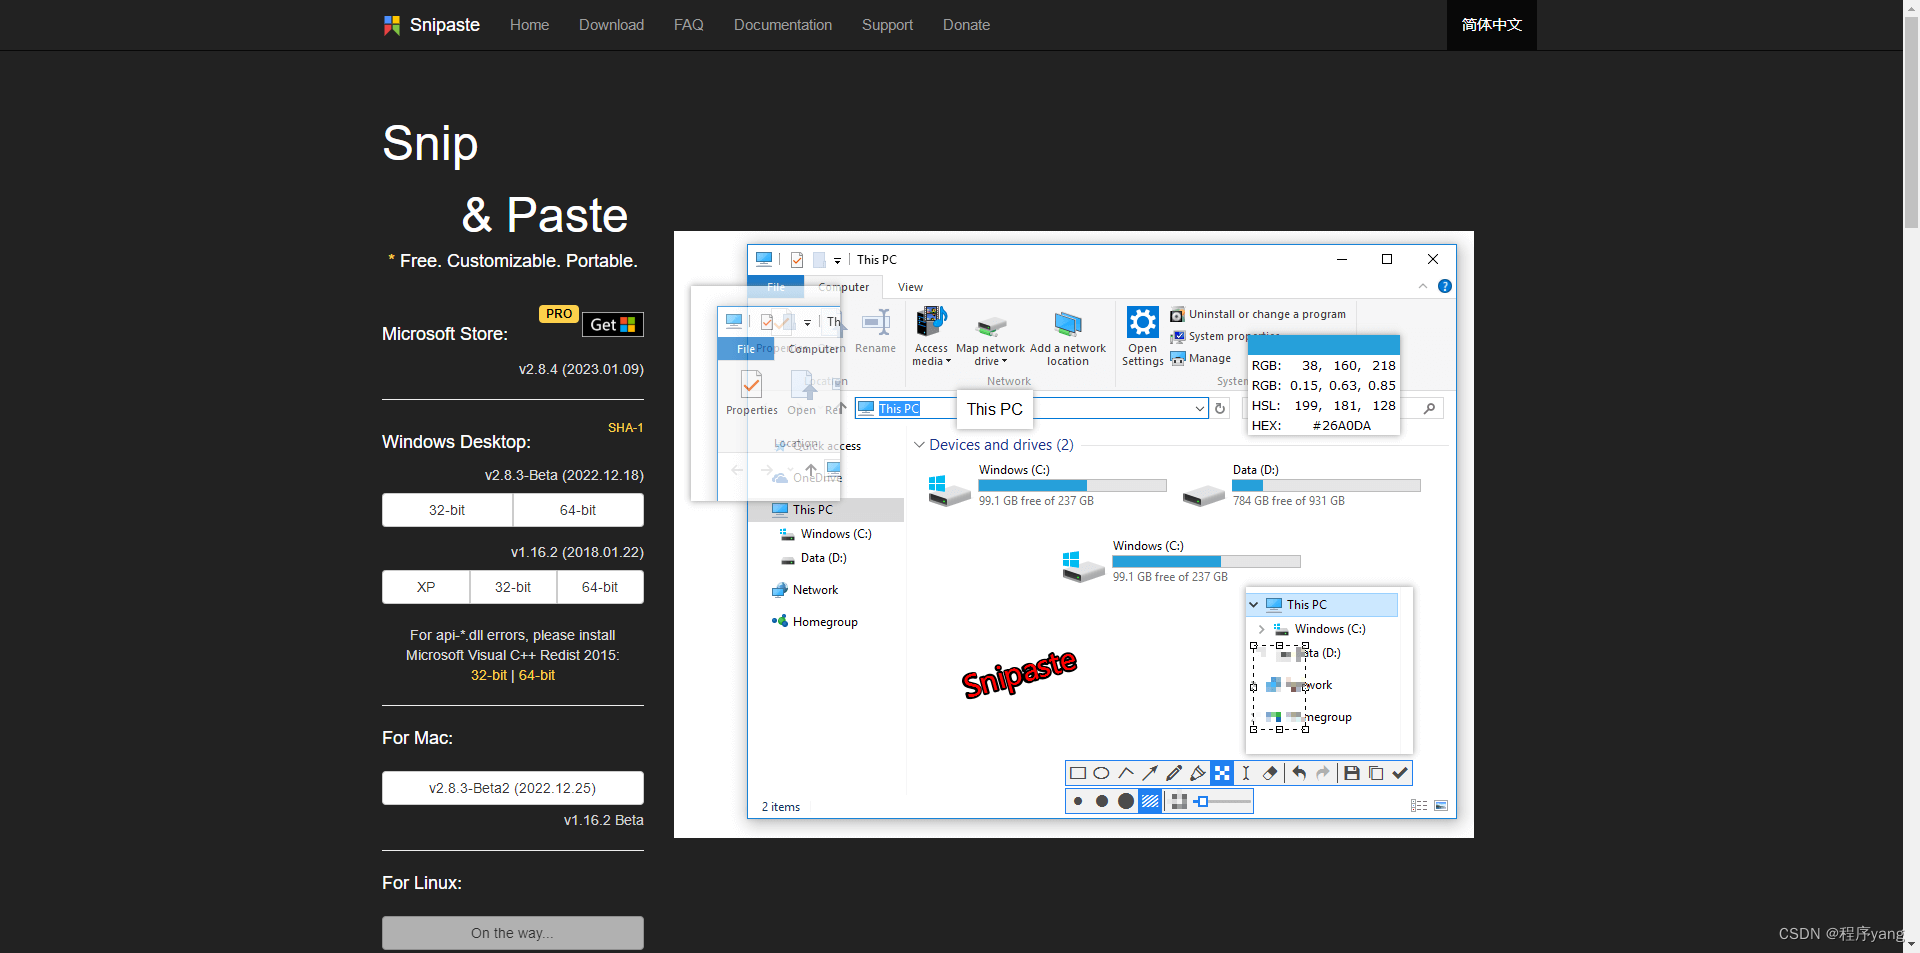This screenshot has height=953, width=1920.
Task: Choose the small brush size dot
Action: point(1078,801)
